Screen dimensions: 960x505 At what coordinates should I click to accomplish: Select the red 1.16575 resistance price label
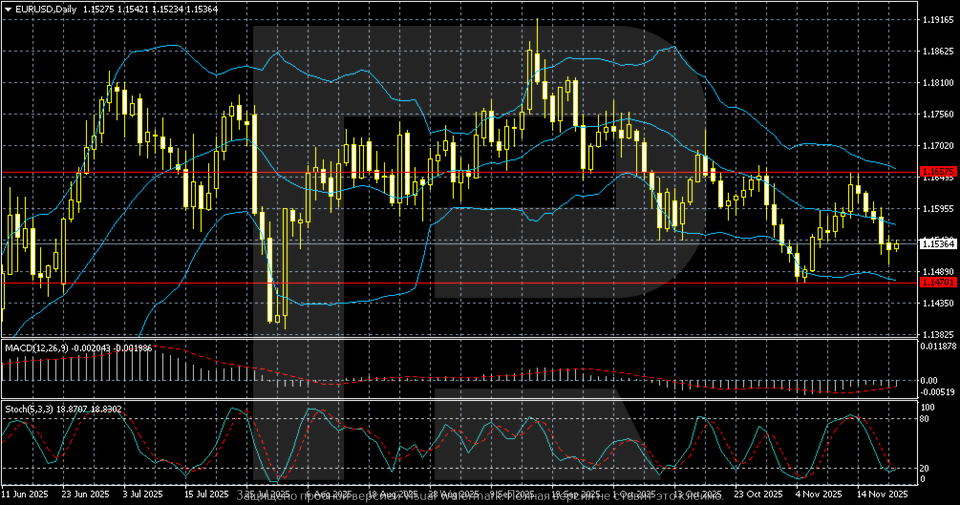click(x=938, y=172)
